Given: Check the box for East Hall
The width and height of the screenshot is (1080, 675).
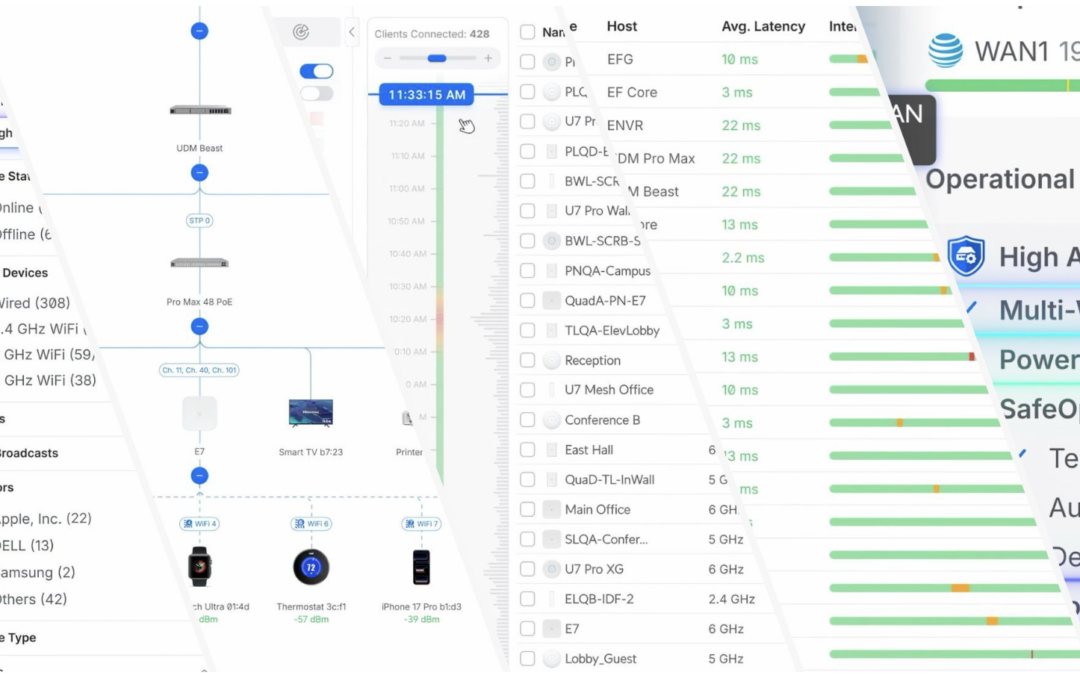Looking at the screenshot, I should coord(528,450).
